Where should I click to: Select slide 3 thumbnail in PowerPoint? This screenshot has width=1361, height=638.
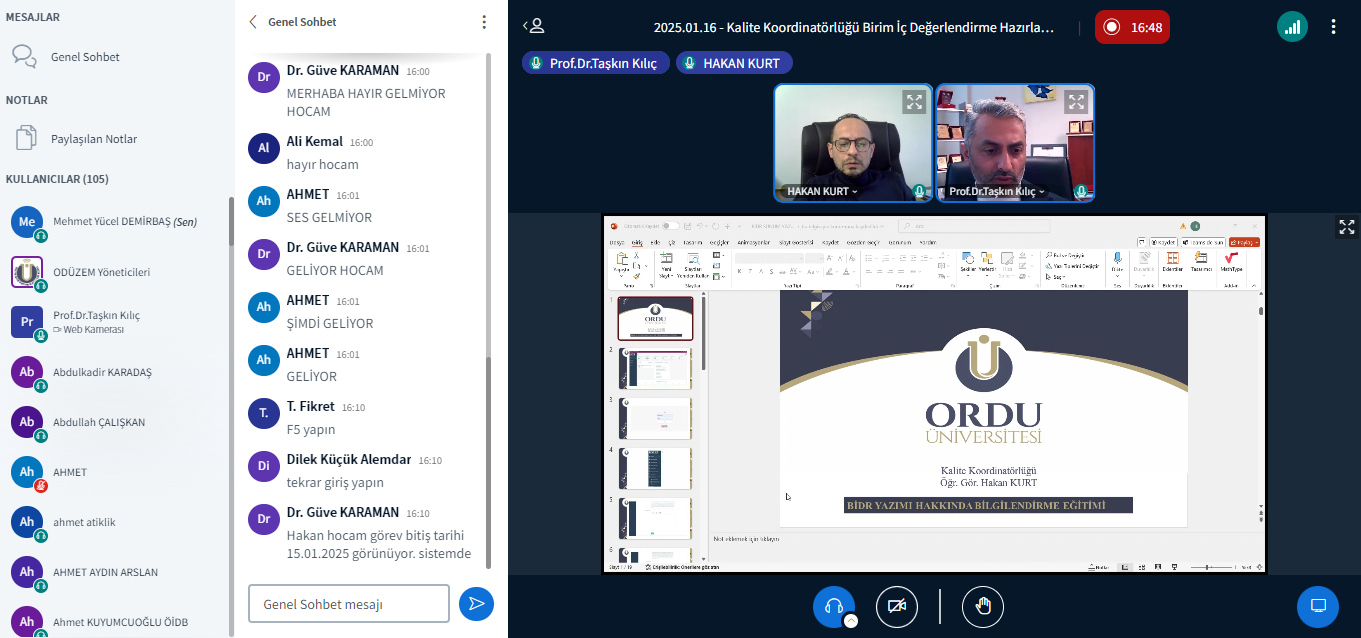pos(655,418)
